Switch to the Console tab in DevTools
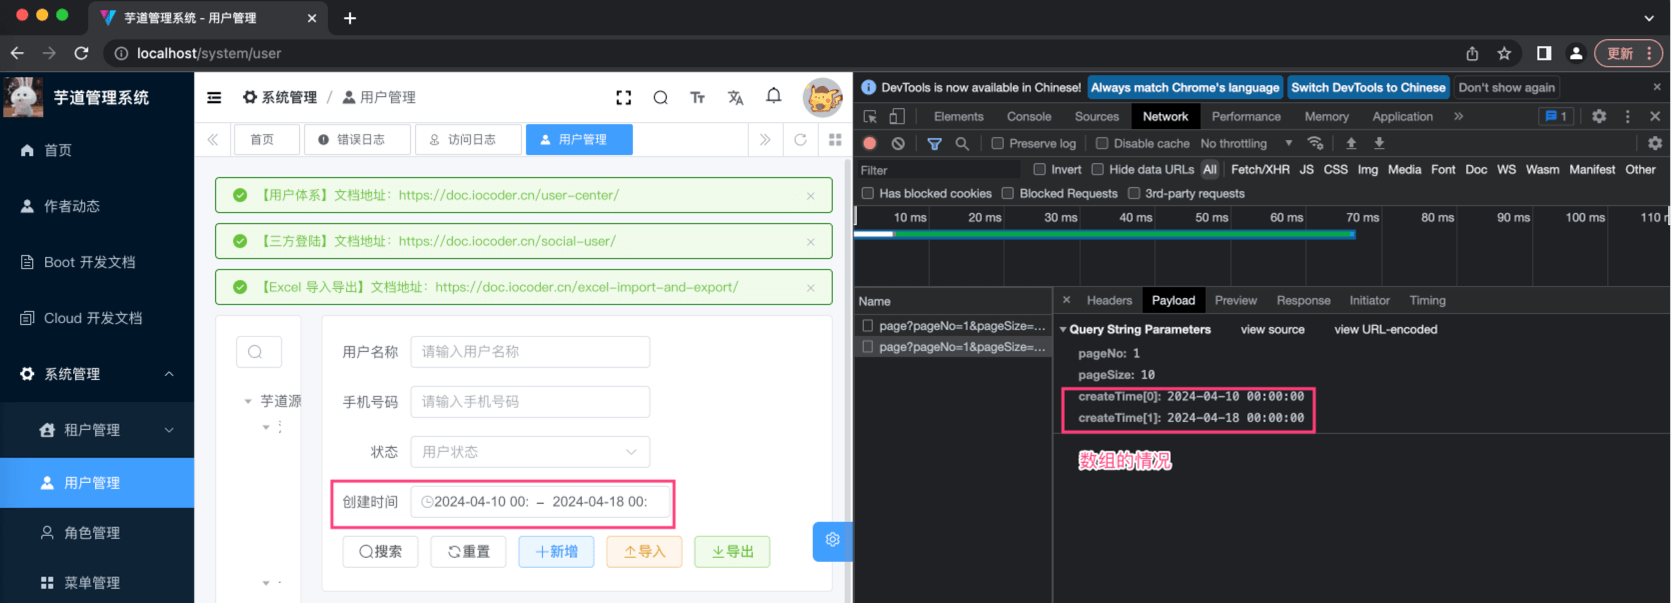1671x603 pixels. tap(1029, 117)
